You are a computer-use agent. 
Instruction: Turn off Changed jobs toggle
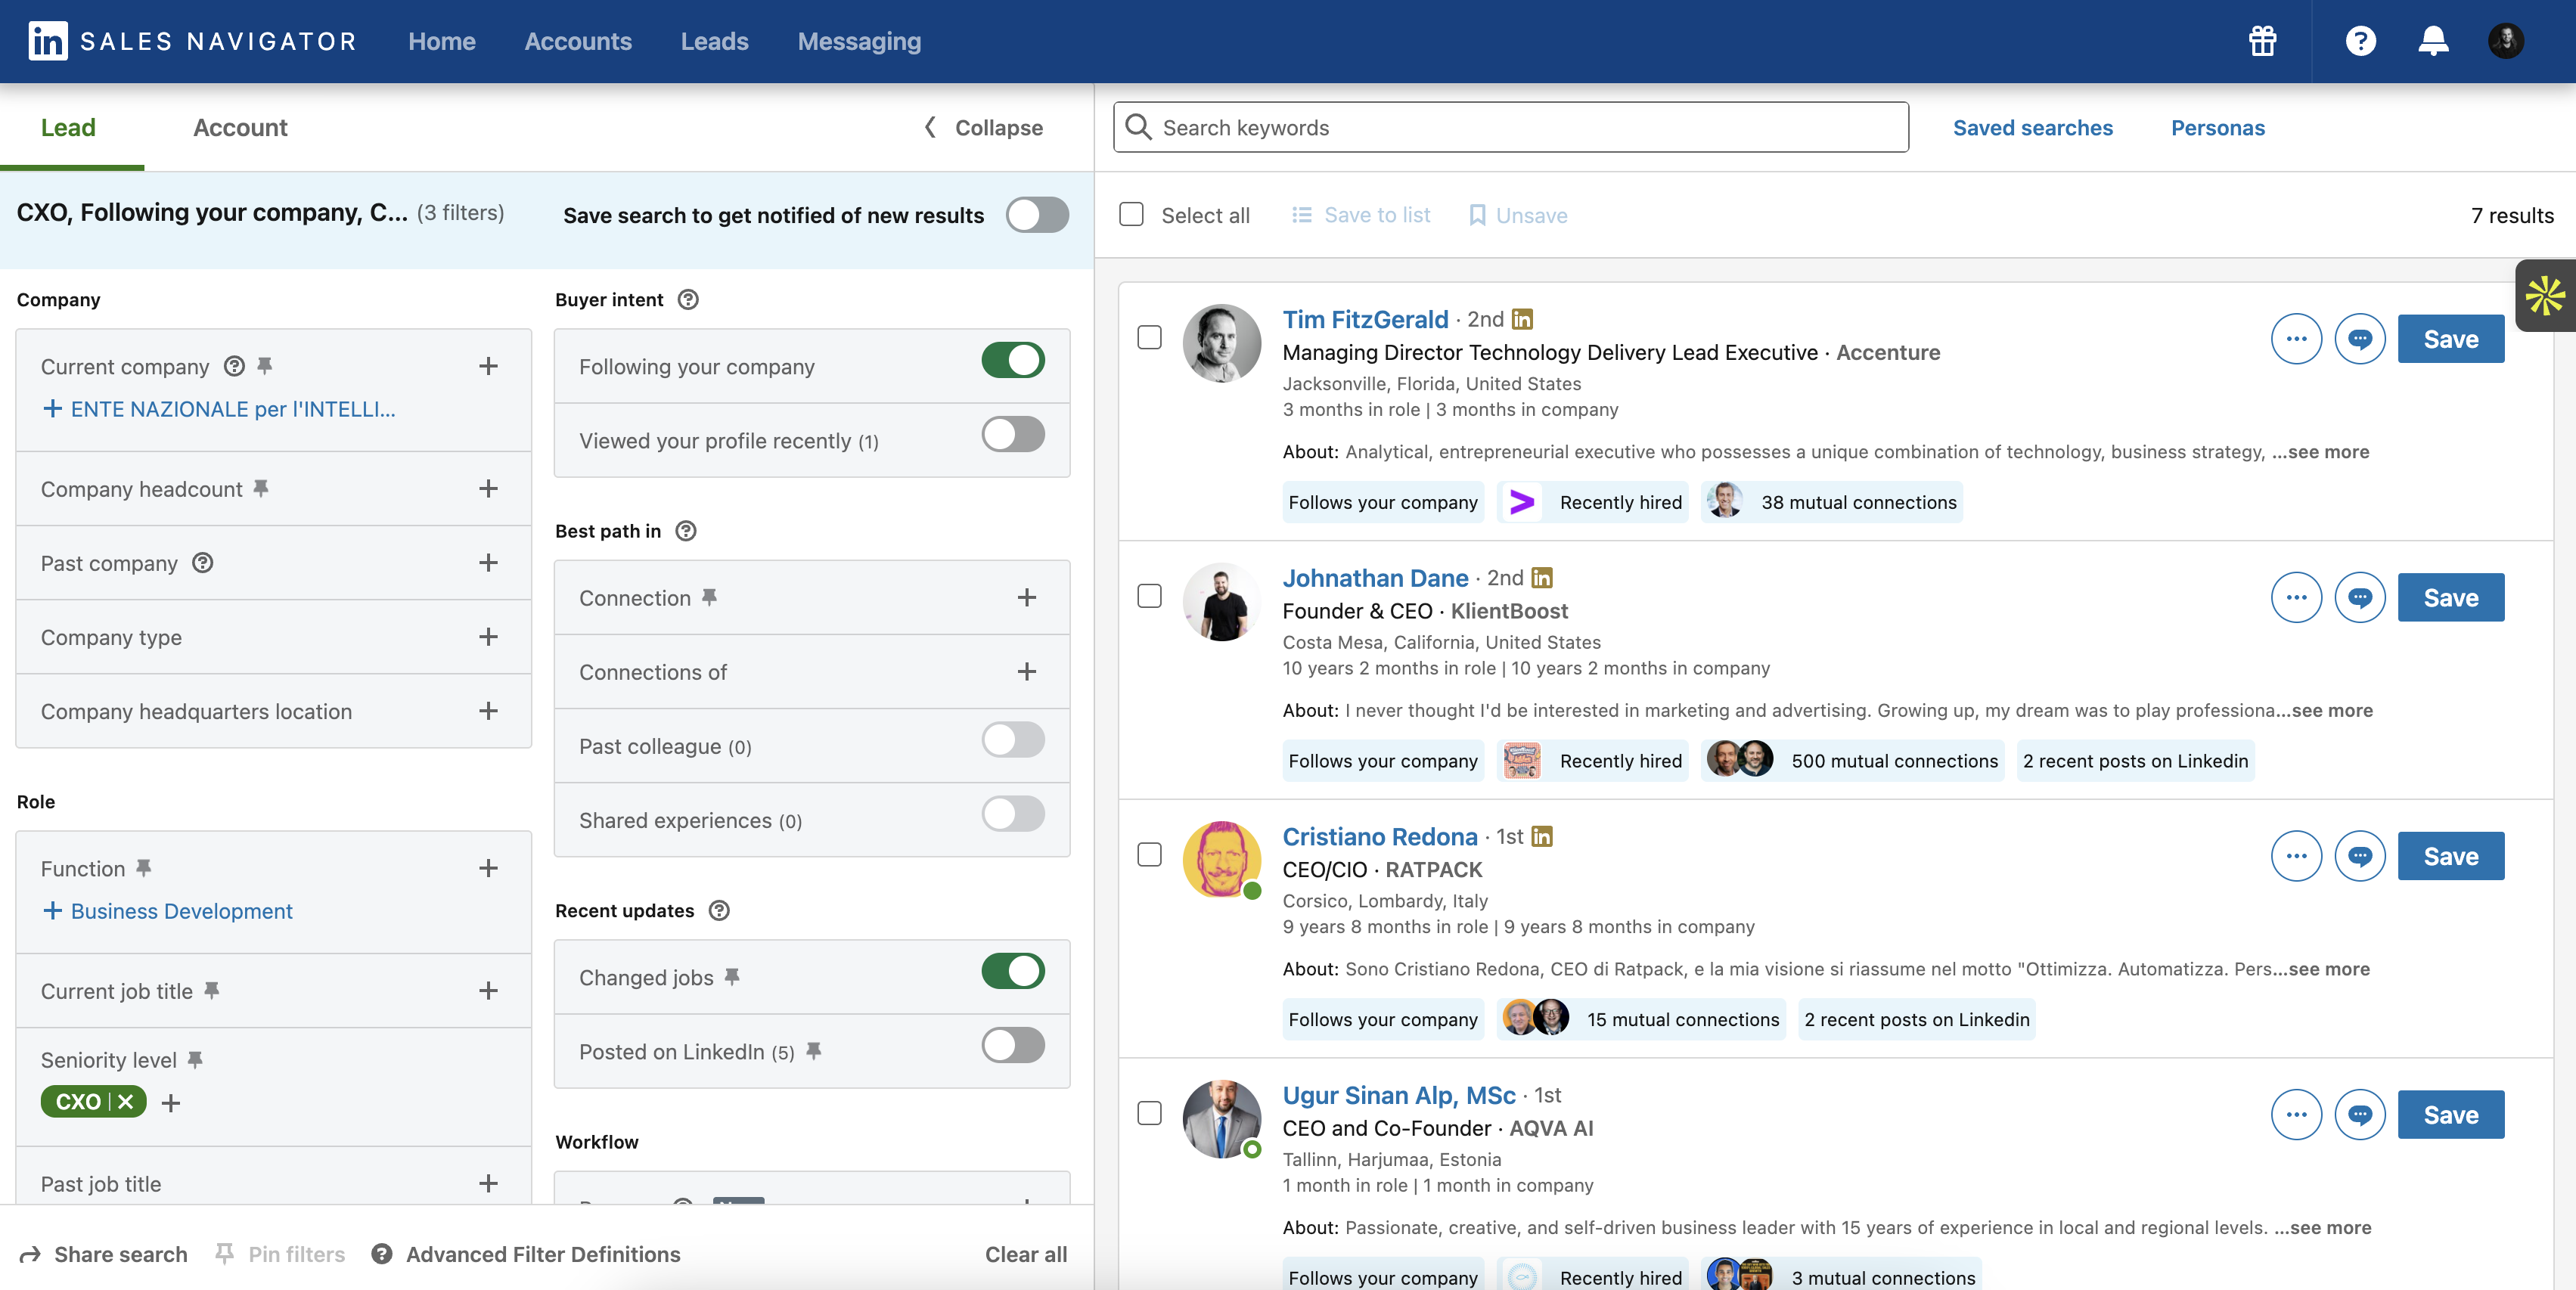[x=1013, y=971]
